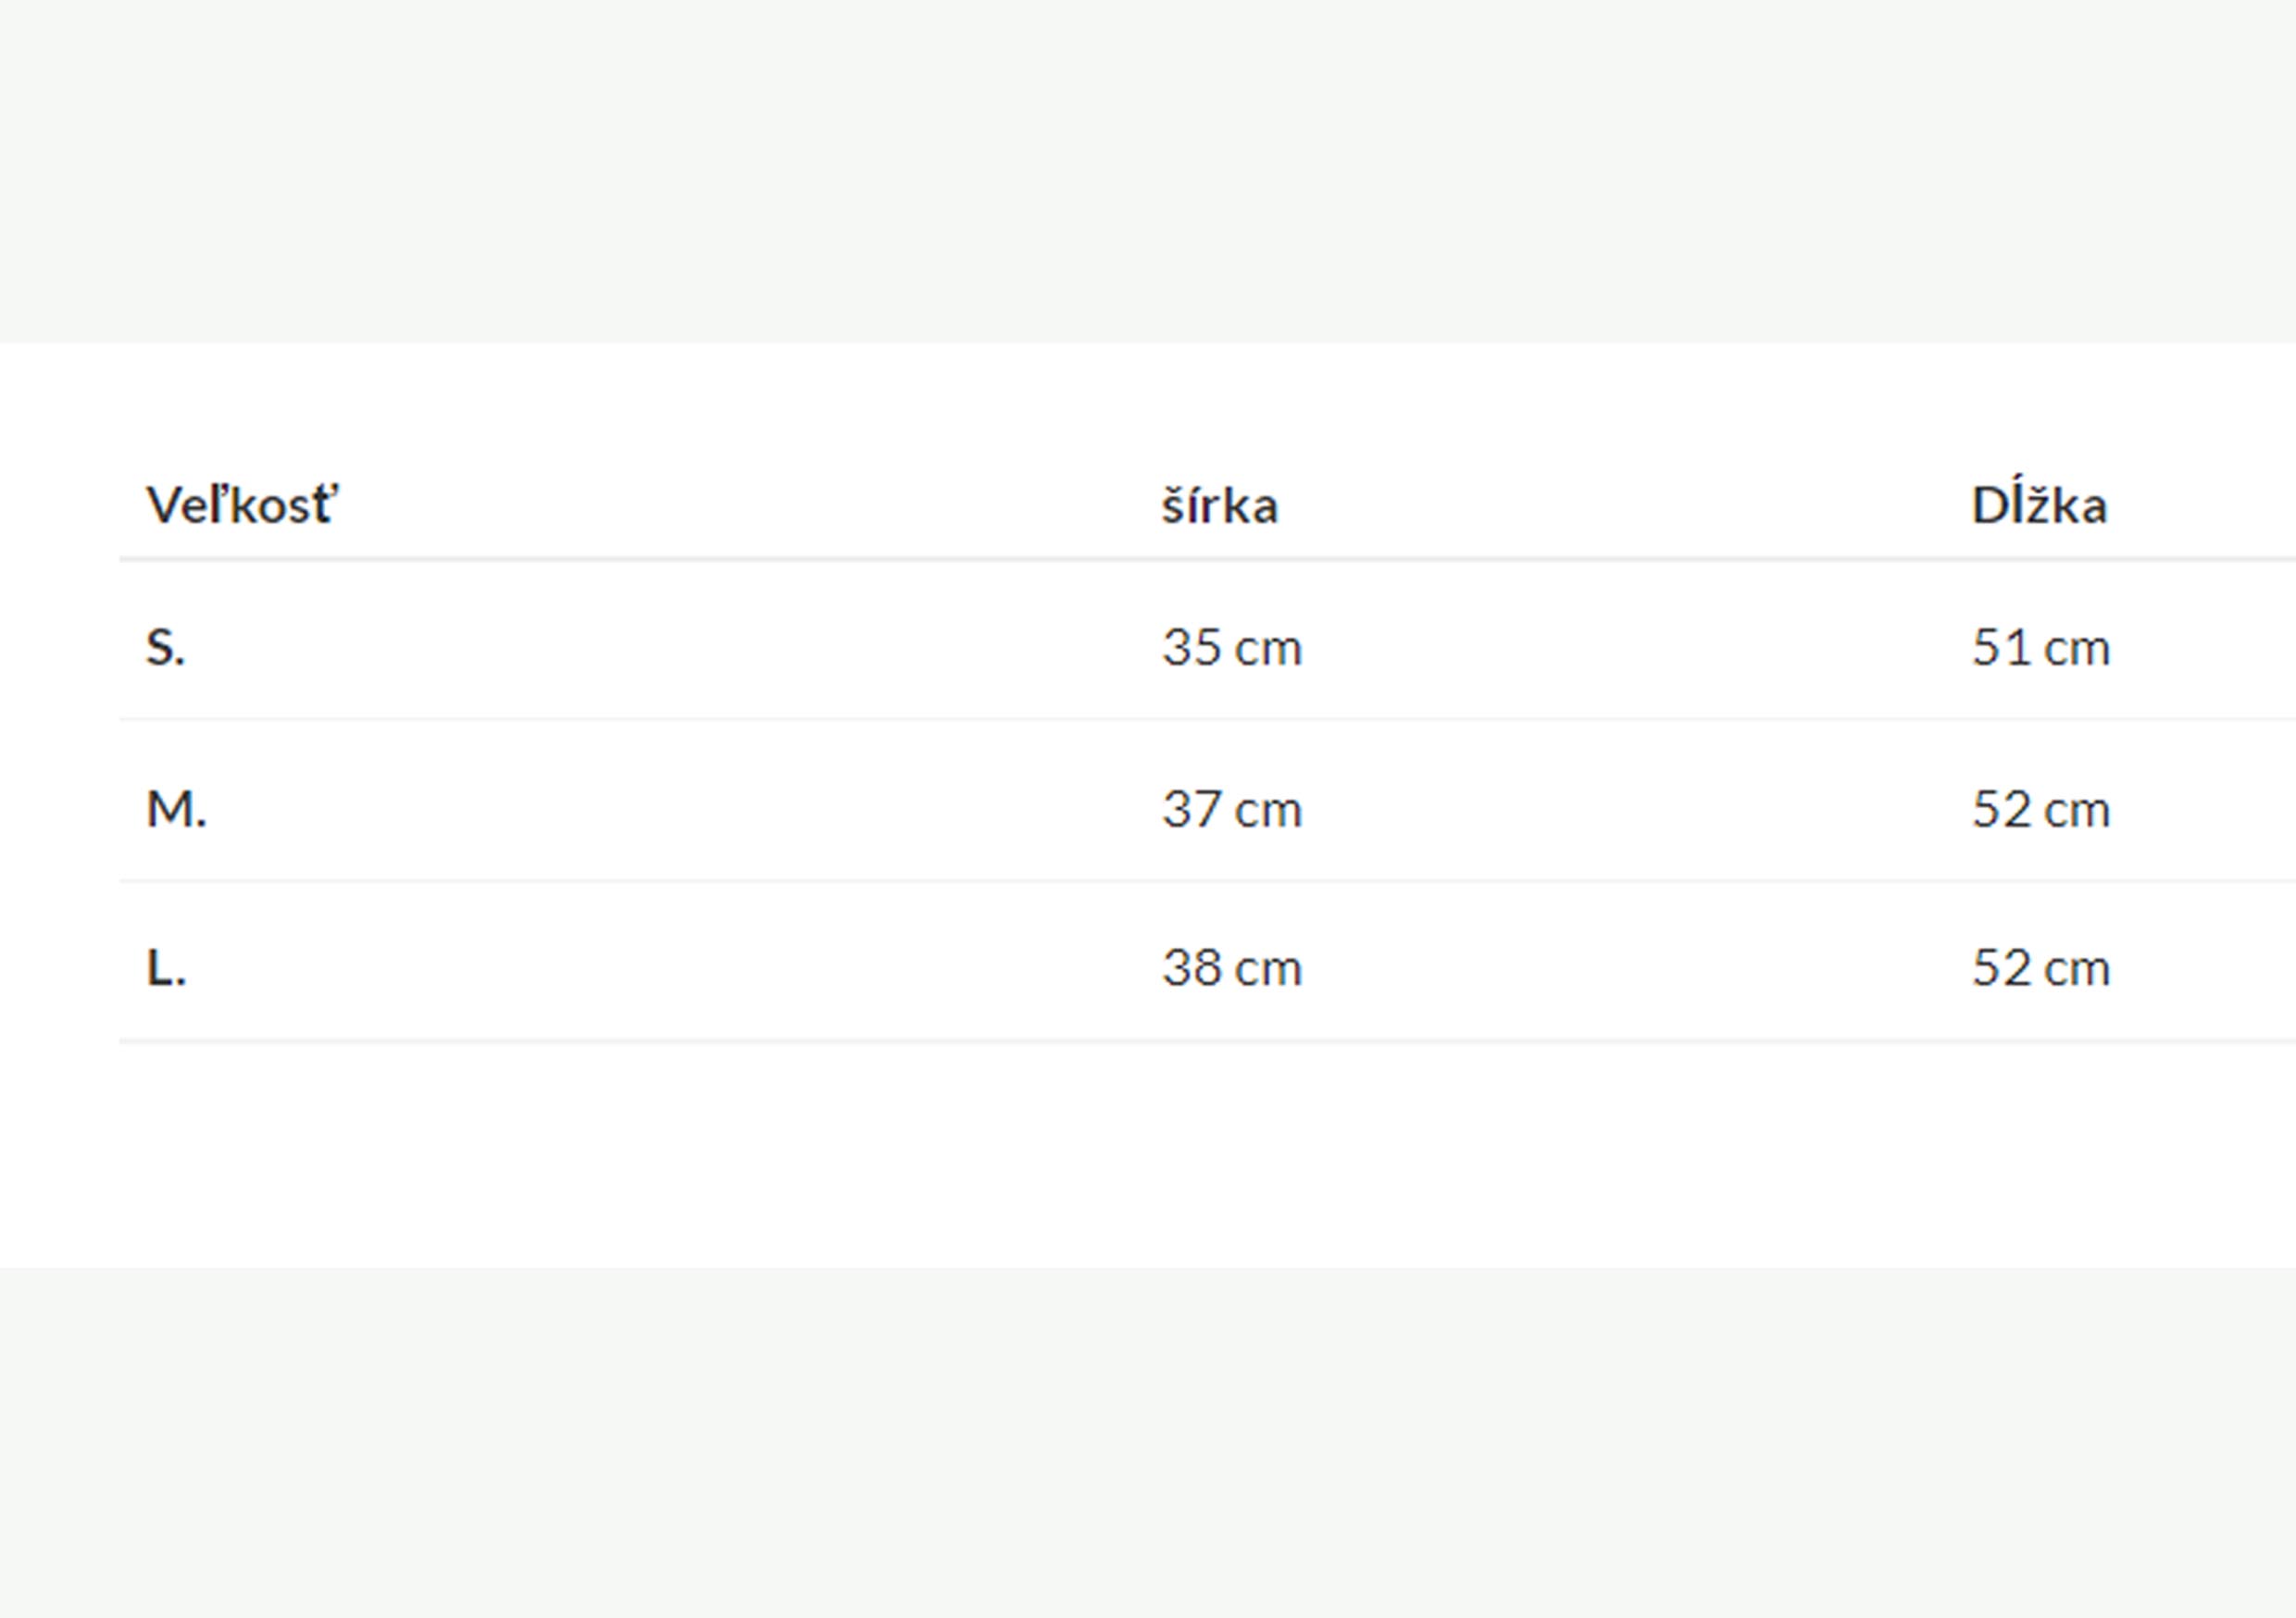Click the 37 cm width value
Viewport: 2296px width, 1618px height.
tap(1231, 809)
